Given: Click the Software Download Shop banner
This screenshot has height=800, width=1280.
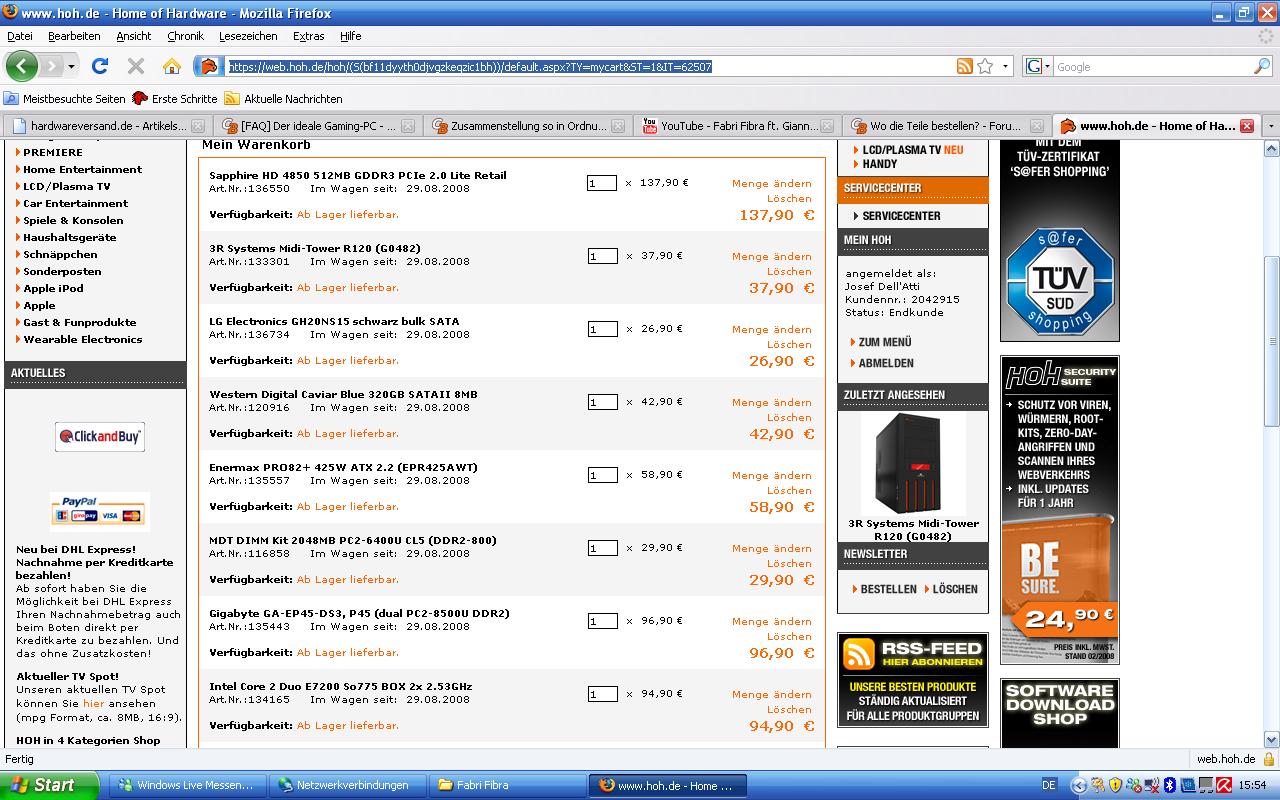Looking at the screenshot, I should (x=1060, y=714).
